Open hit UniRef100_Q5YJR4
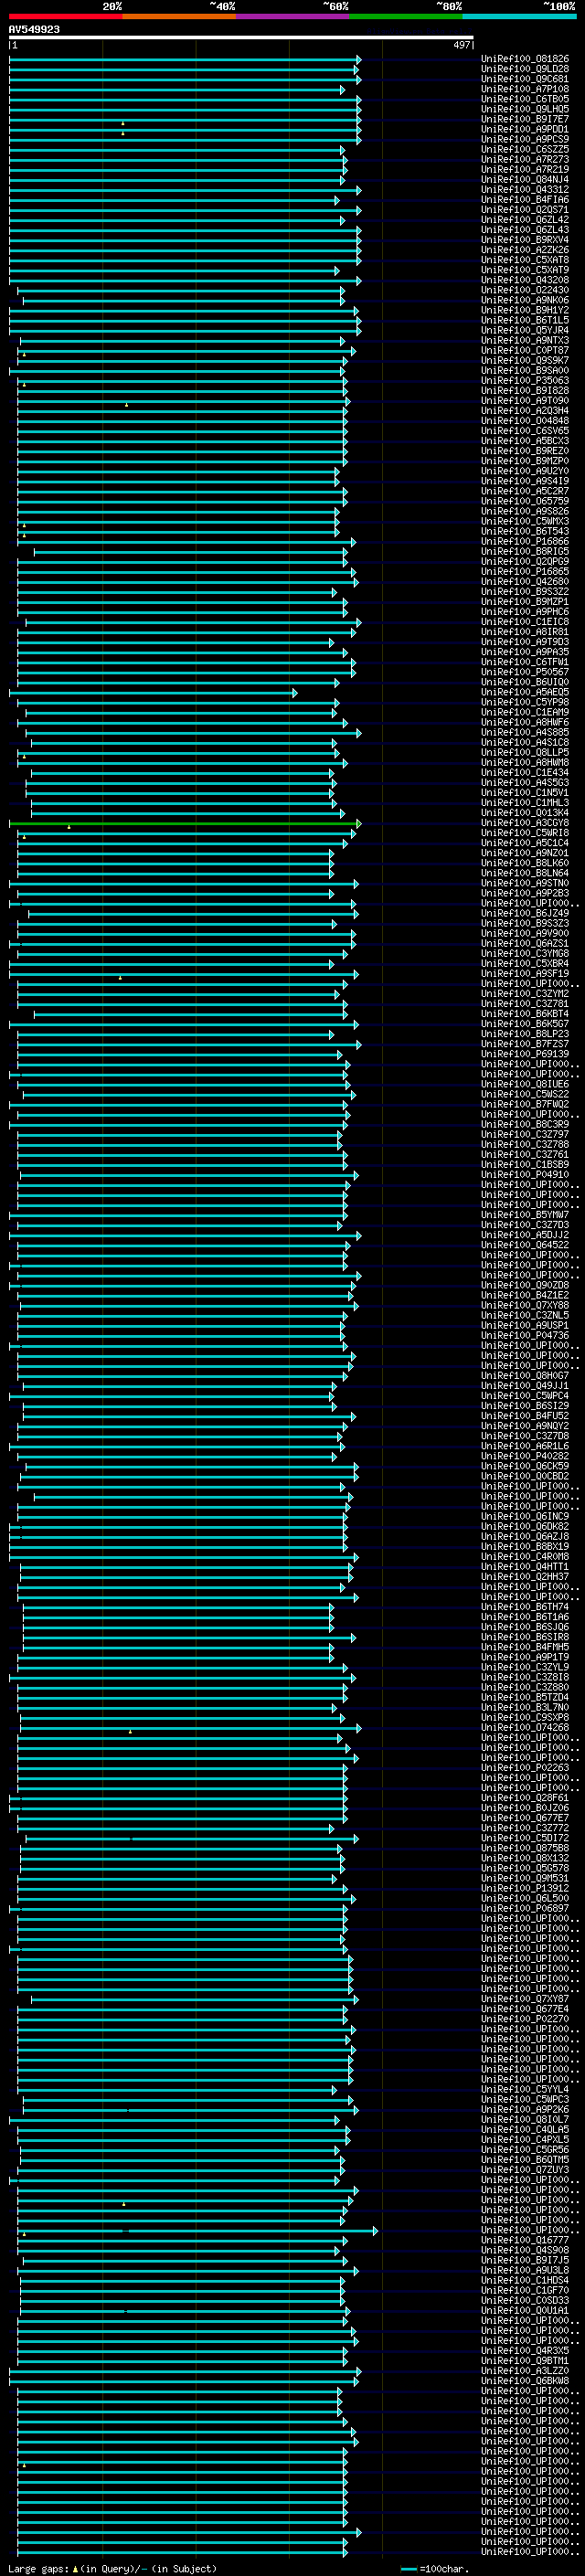Viewport: 585px width, 2576px height. [525, 330]
